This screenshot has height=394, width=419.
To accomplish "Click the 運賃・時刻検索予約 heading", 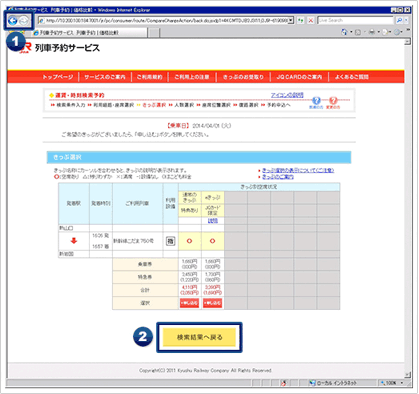I will (80, 95).
